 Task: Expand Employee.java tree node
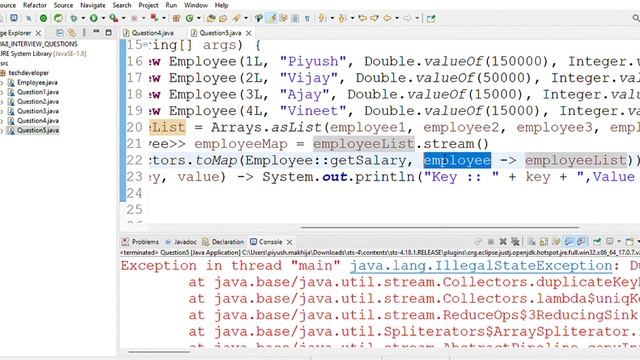[x=2, y=83]
